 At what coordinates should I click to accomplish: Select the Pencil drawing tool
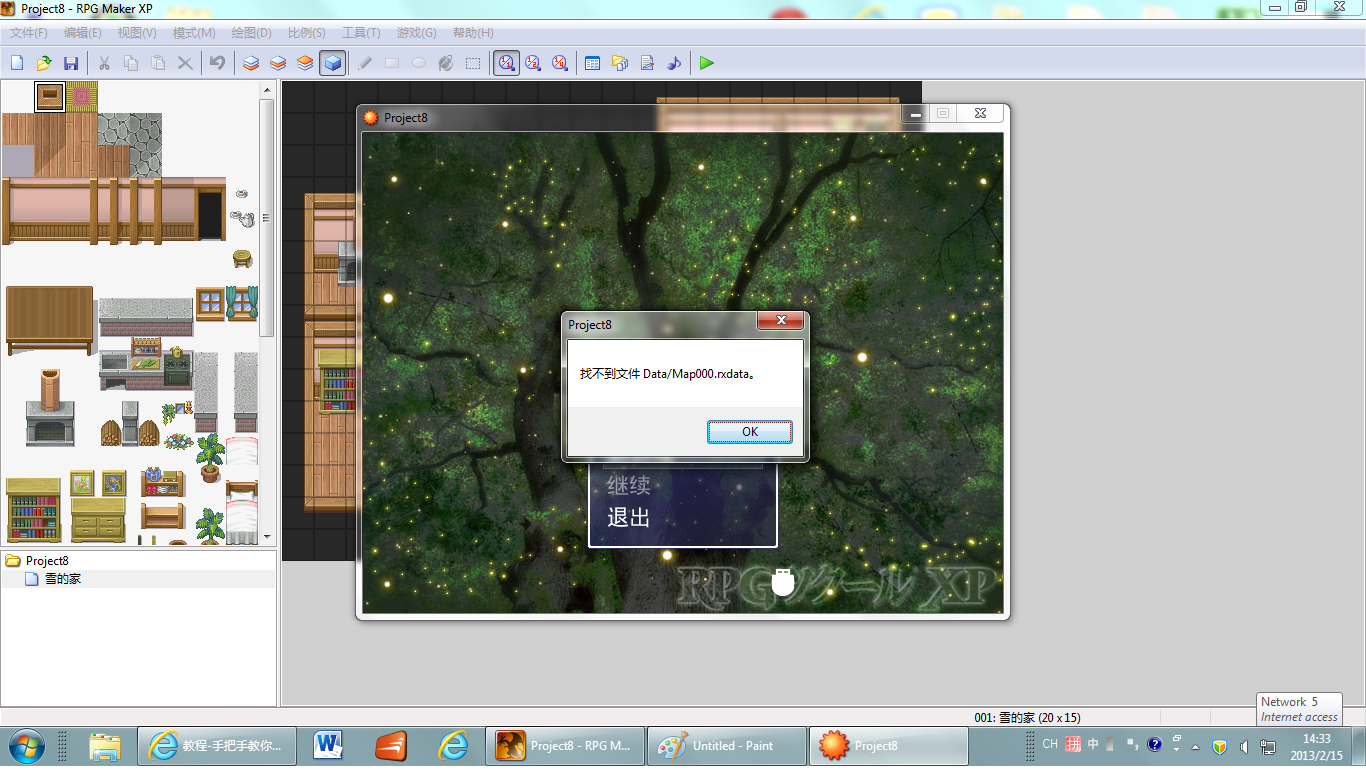click(365, 63)
